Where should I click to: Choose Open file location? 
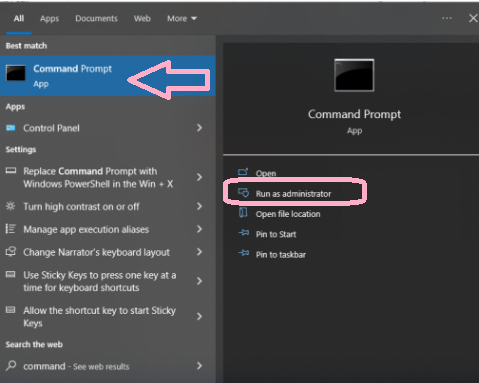click(x=288, y=214)
